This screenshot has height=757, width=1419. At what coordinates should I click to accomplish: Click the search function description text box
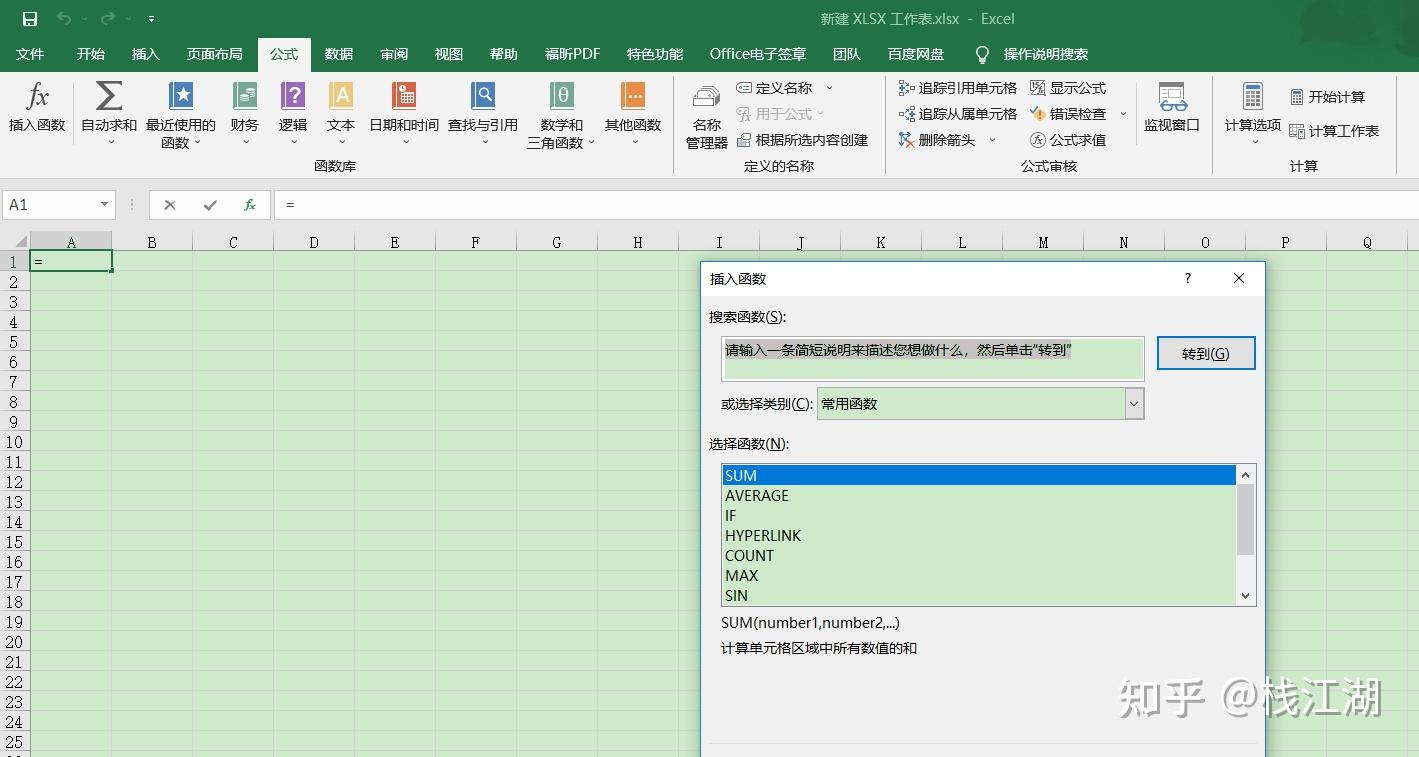934,358
